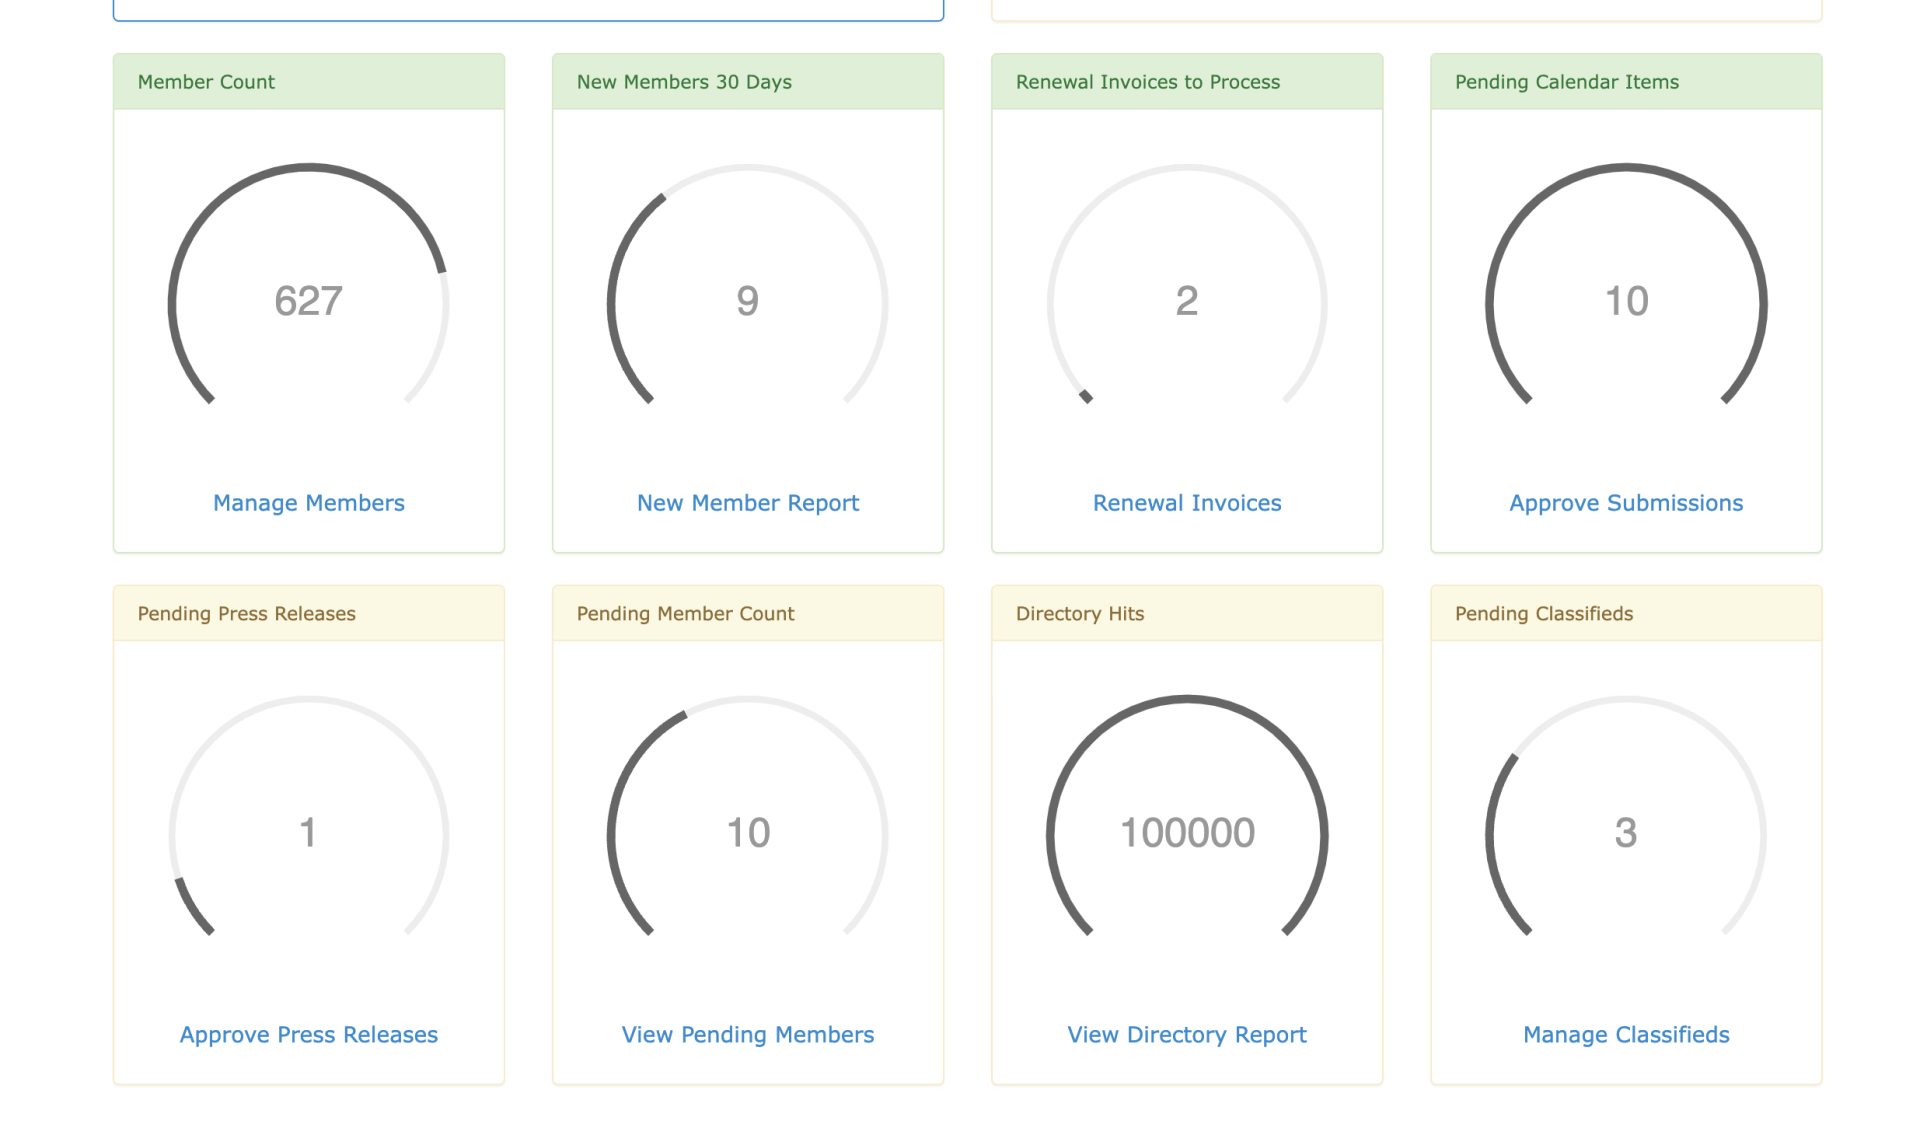Screen dimensions: 1908x1137
Task: Click the Member Count card header
Action: coord(309,82)
